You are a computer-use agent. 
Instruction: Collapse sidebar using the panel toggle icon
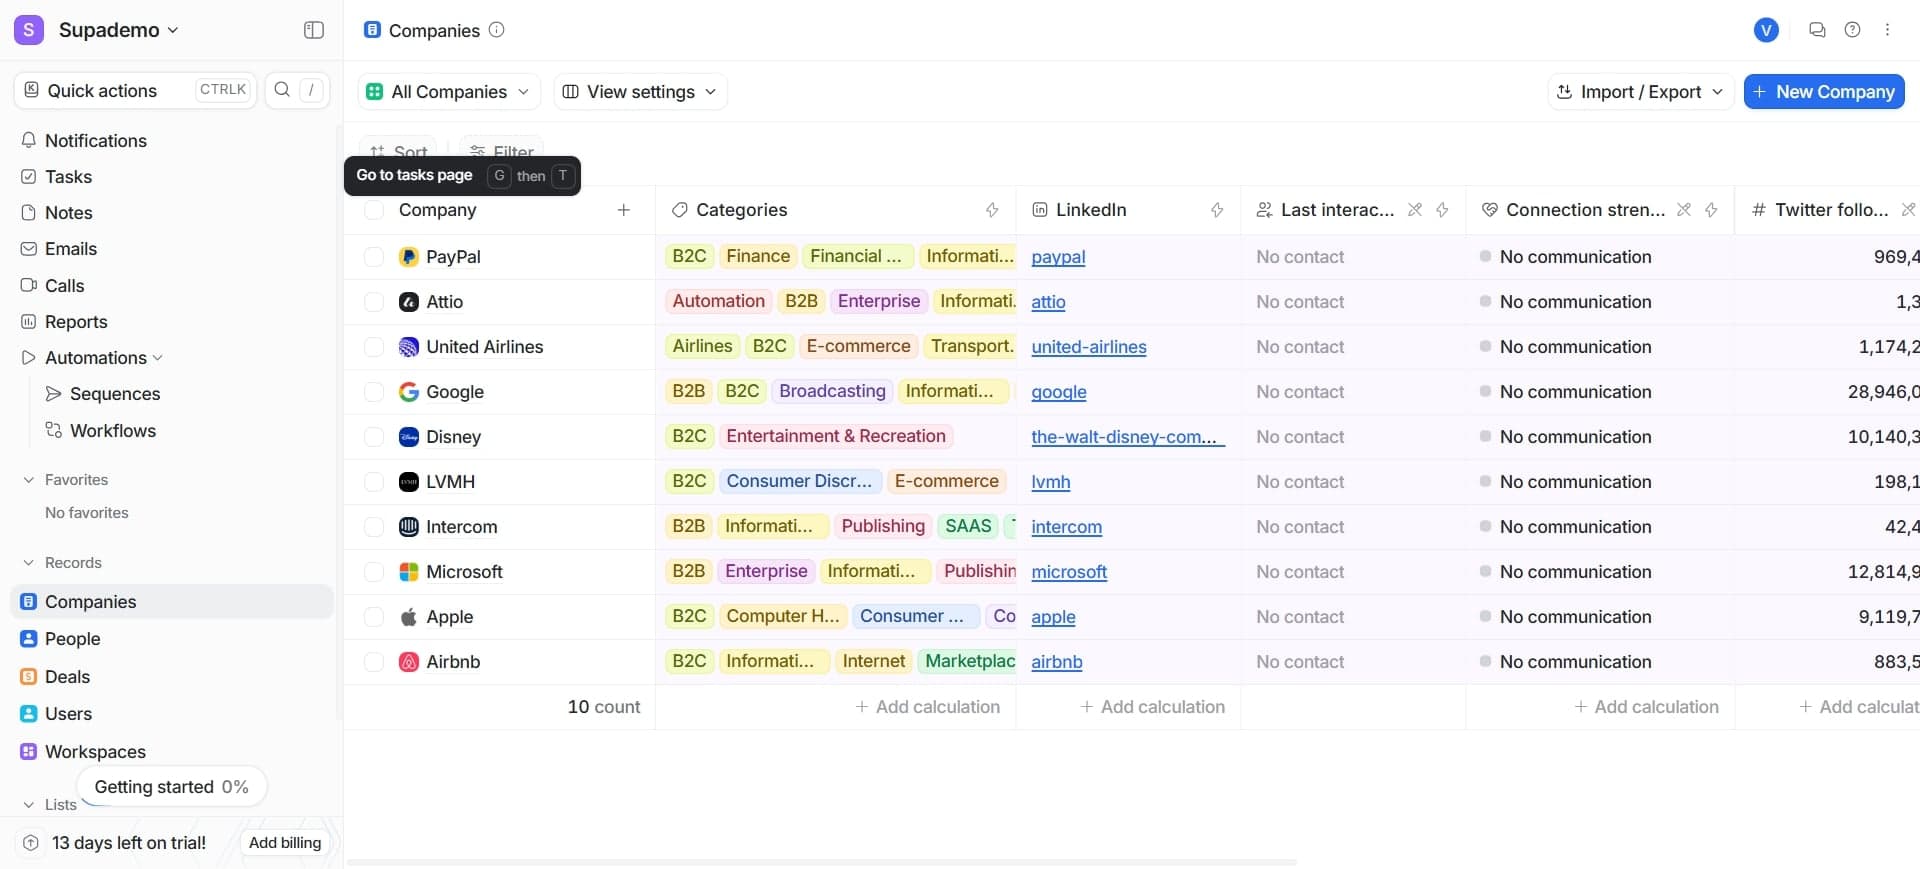(313, 30)
